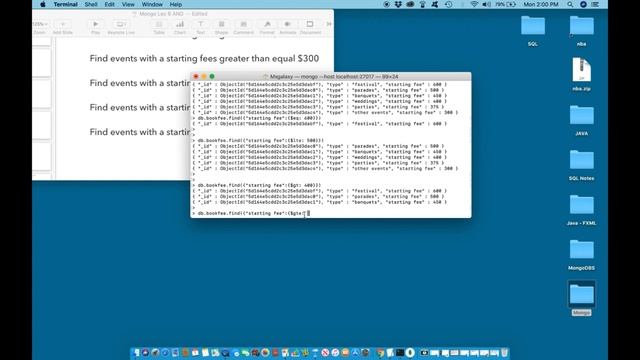
Task: Click the $lte: 500 find command line
Action: [x=260, y=140]
